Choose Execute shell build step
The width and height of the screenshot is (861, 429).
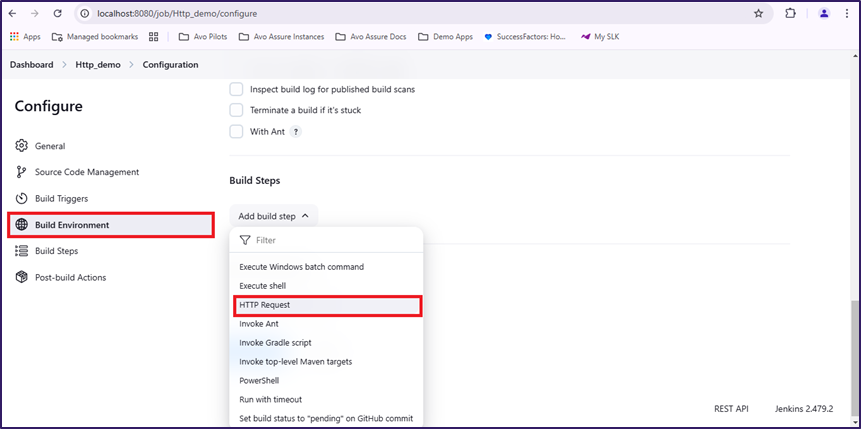[x=262, y=286]
